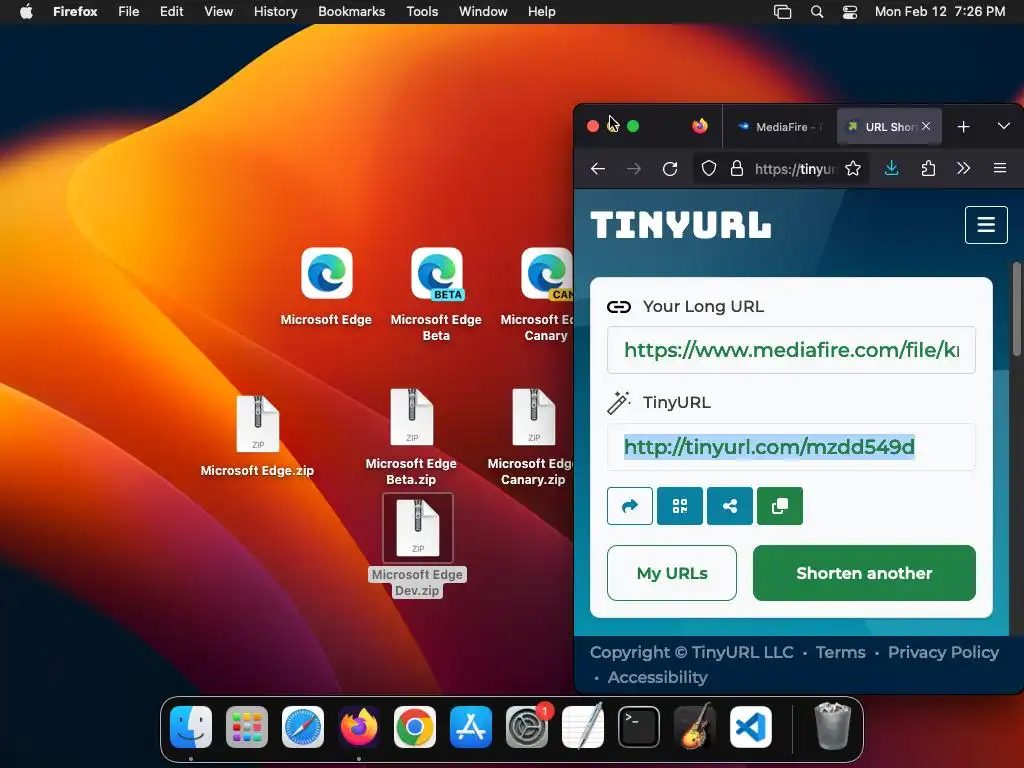1024x768 pixels.
Task: Select the Microsoft Edge Dev.zip file
Action: coord(417,547)
